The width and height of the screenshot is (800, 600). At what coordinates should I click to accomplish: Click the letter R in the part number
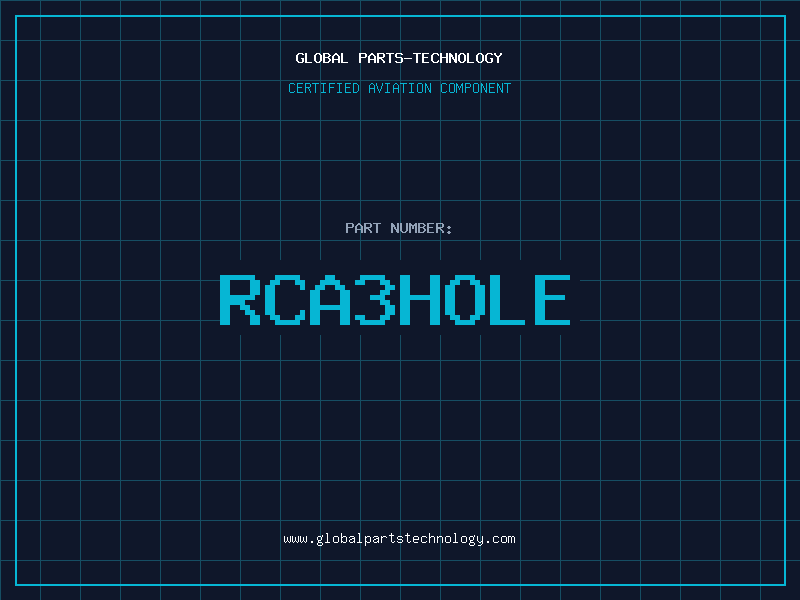tap(240, 300)
